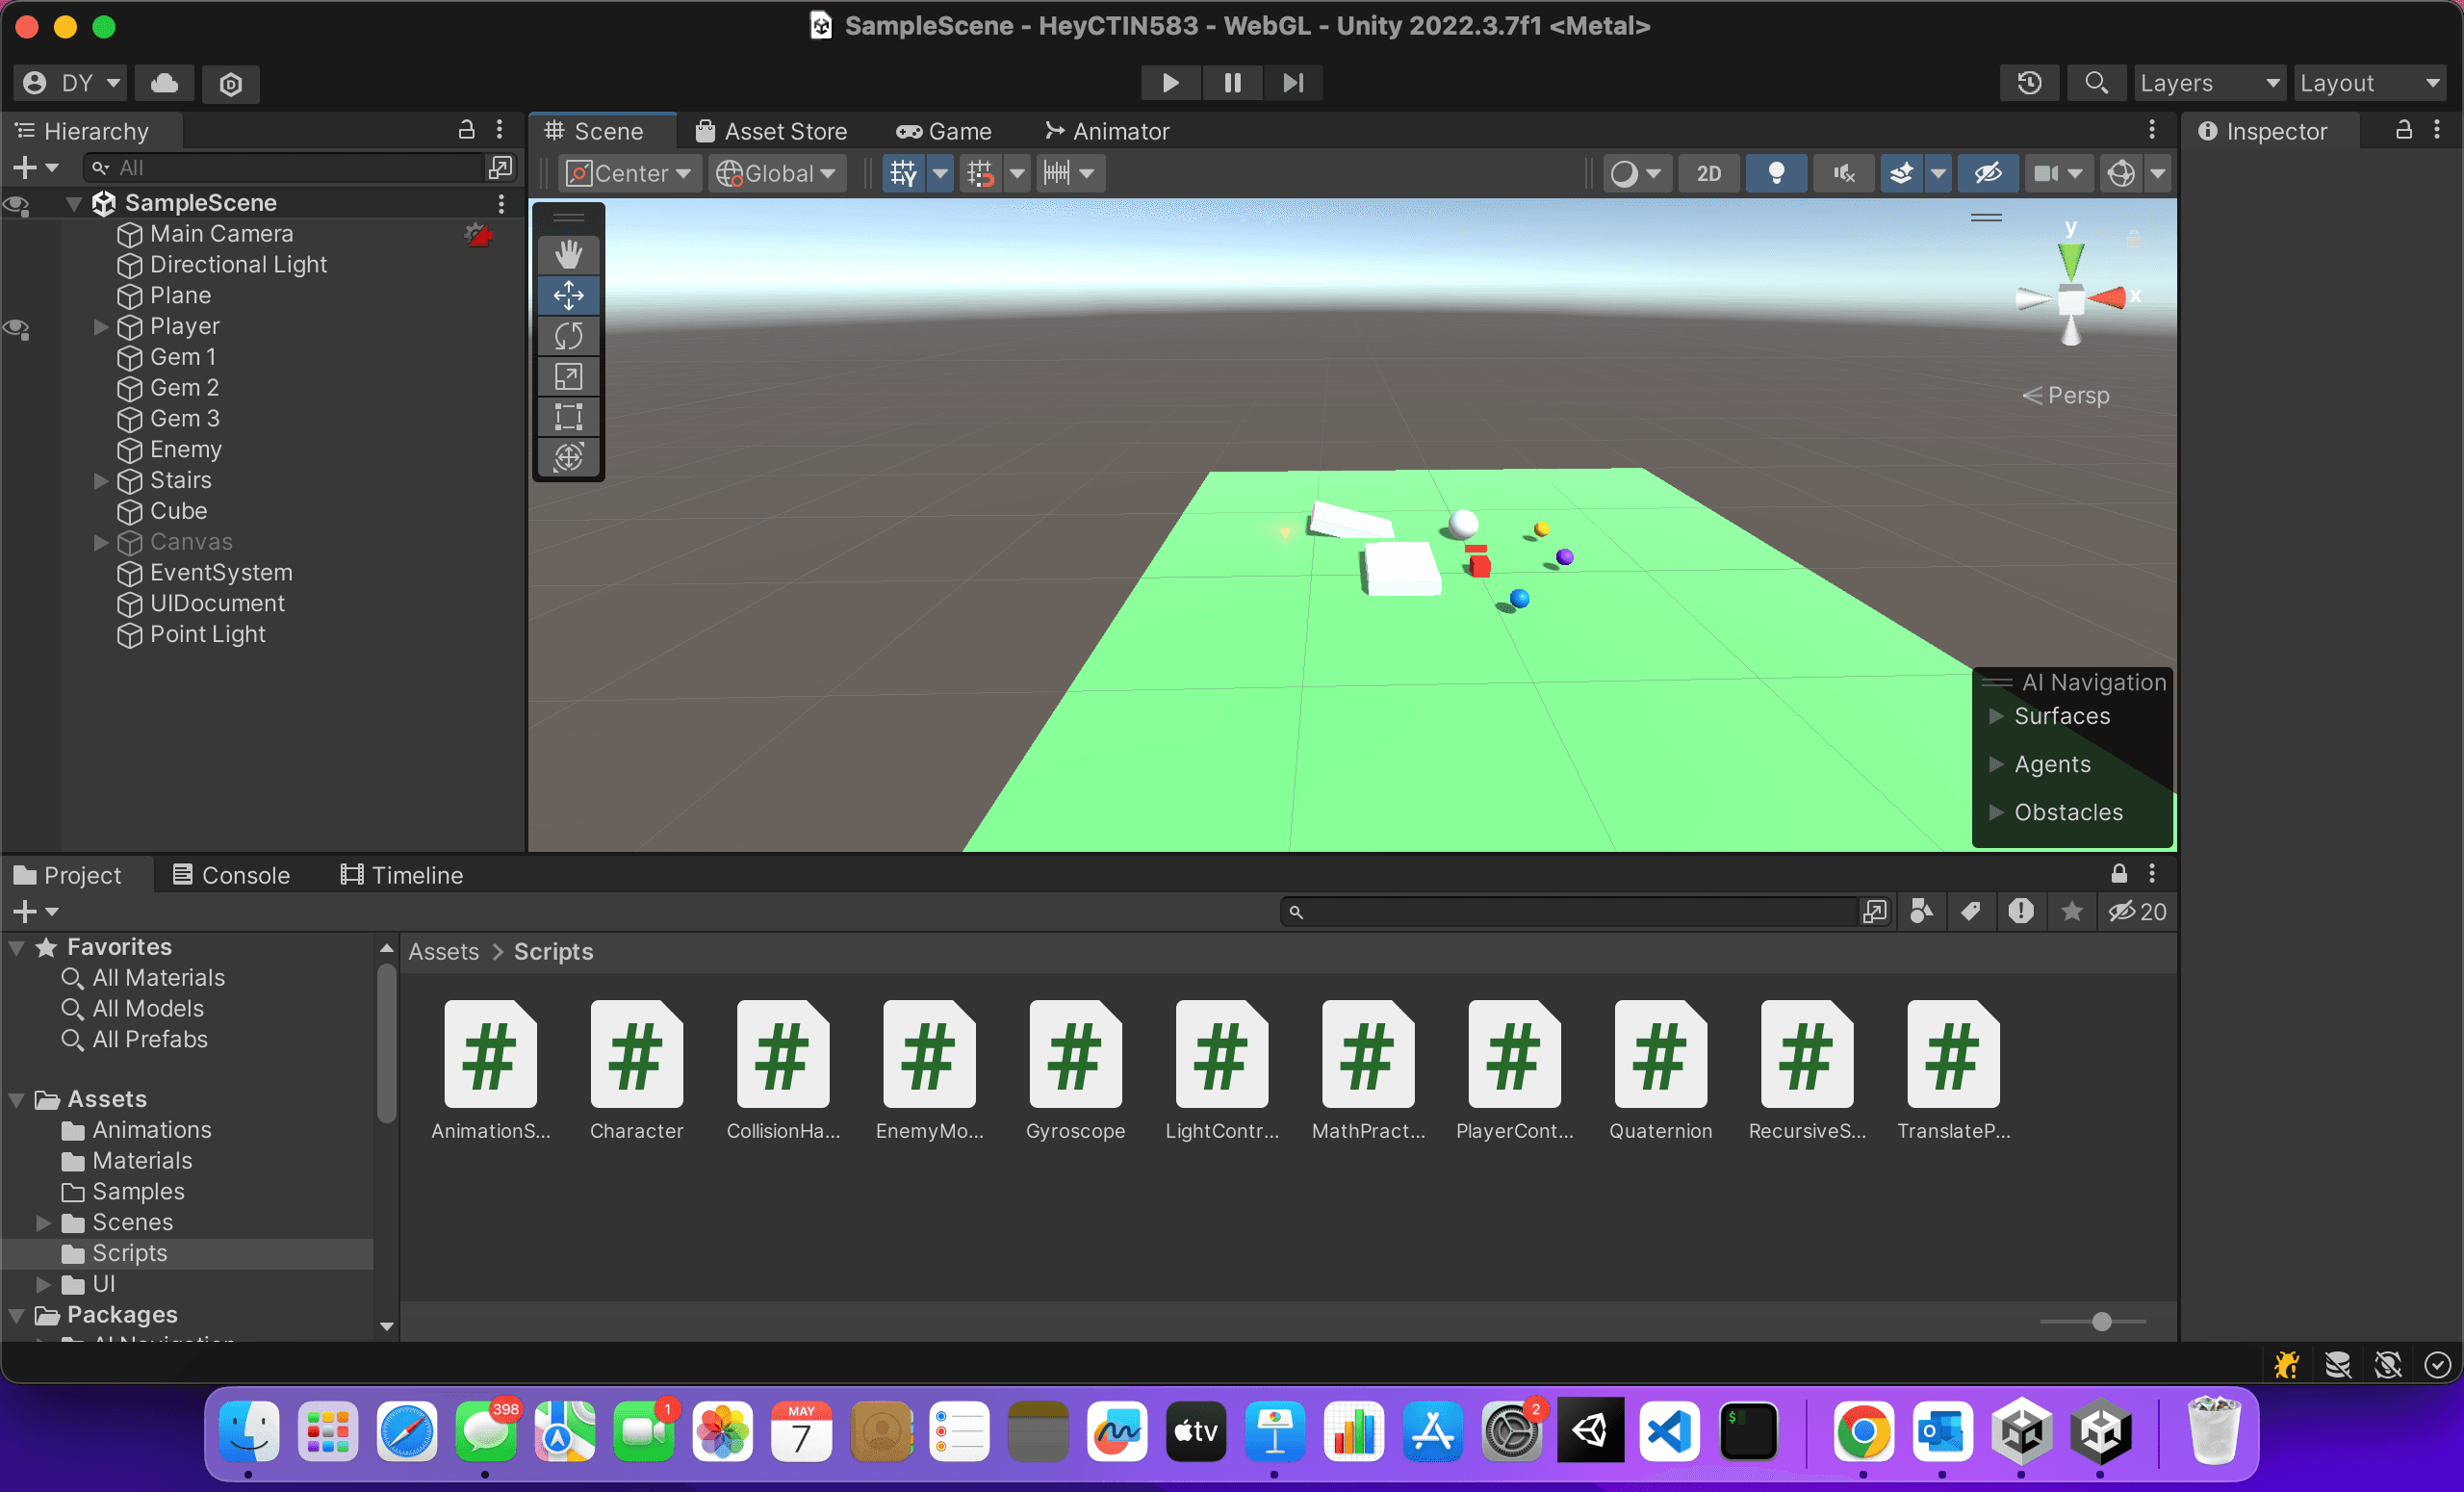Image resolution: width=2464 pixels, height=1492 pixels.
Task: Open the Undo History icon
Action: (2029, 83)
